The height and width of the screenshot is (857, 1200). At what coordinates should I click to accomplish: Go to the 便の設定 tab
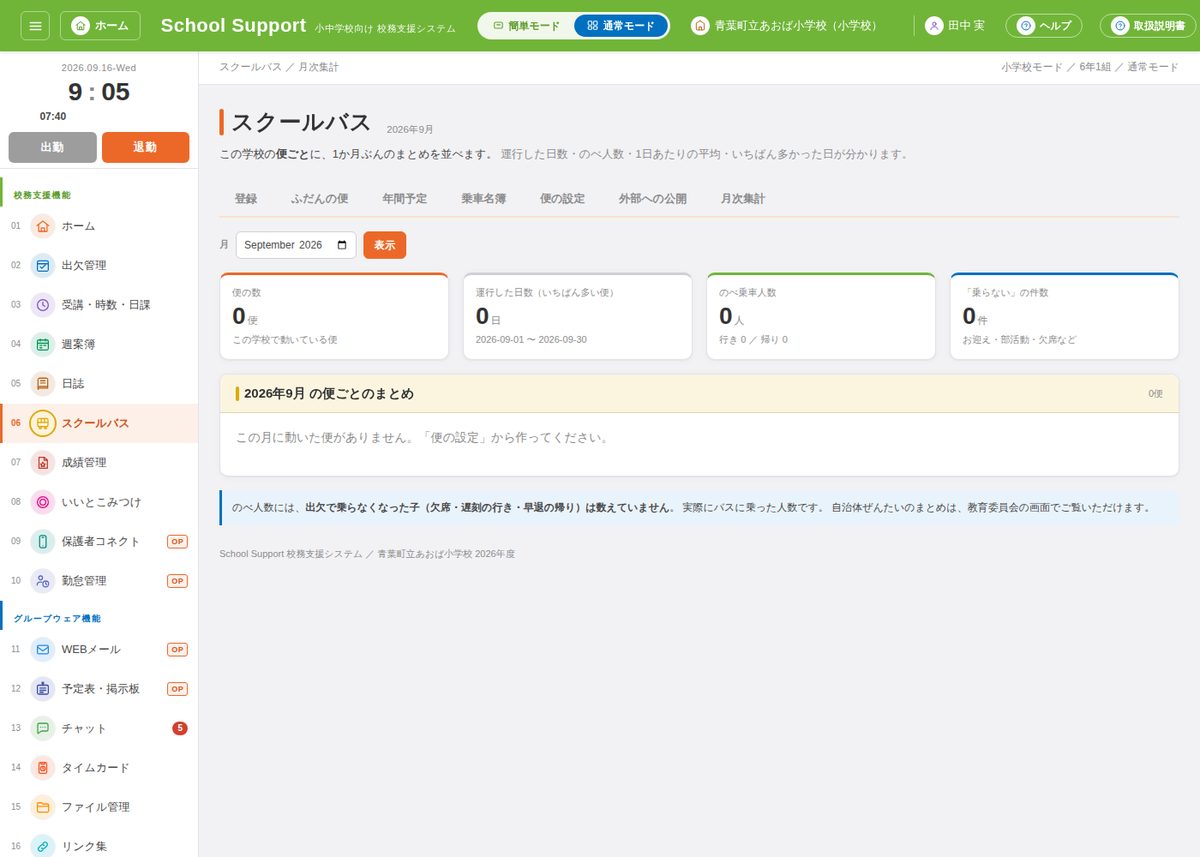tap(563, 199)
